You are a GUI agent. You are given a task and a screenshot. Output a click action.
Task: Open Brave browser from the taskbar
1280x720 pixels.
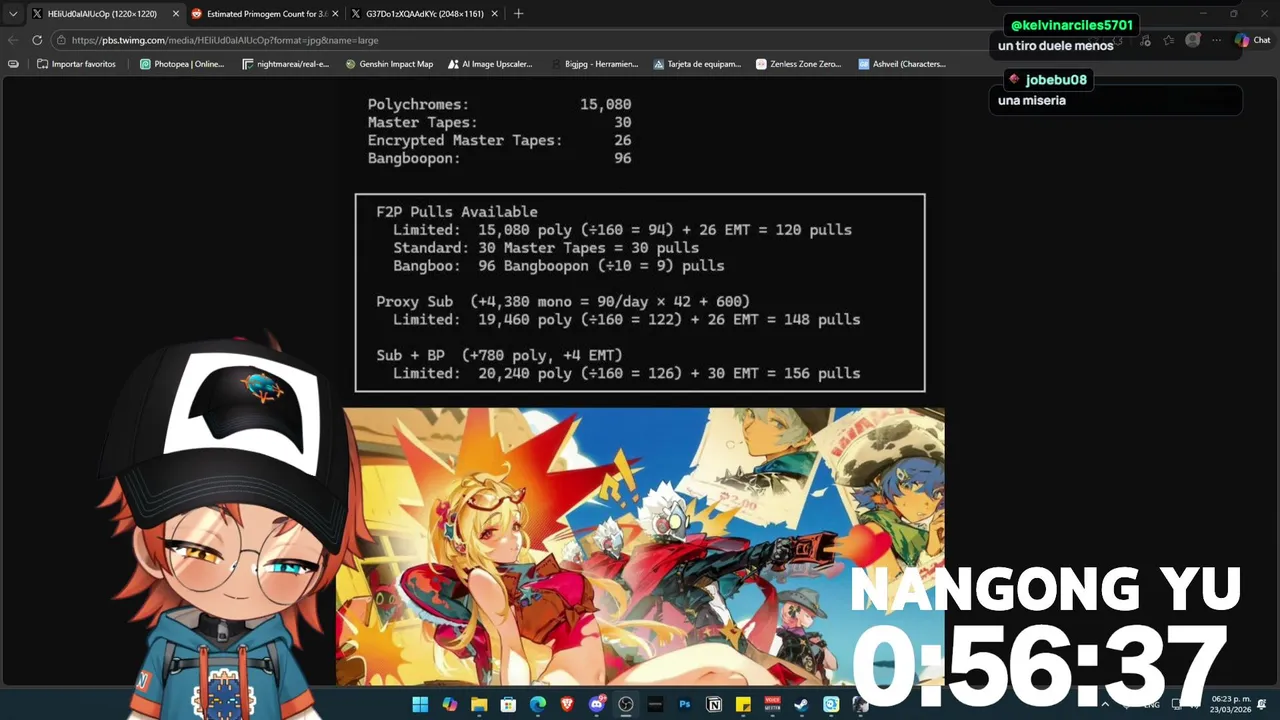(x=567, y=704)
